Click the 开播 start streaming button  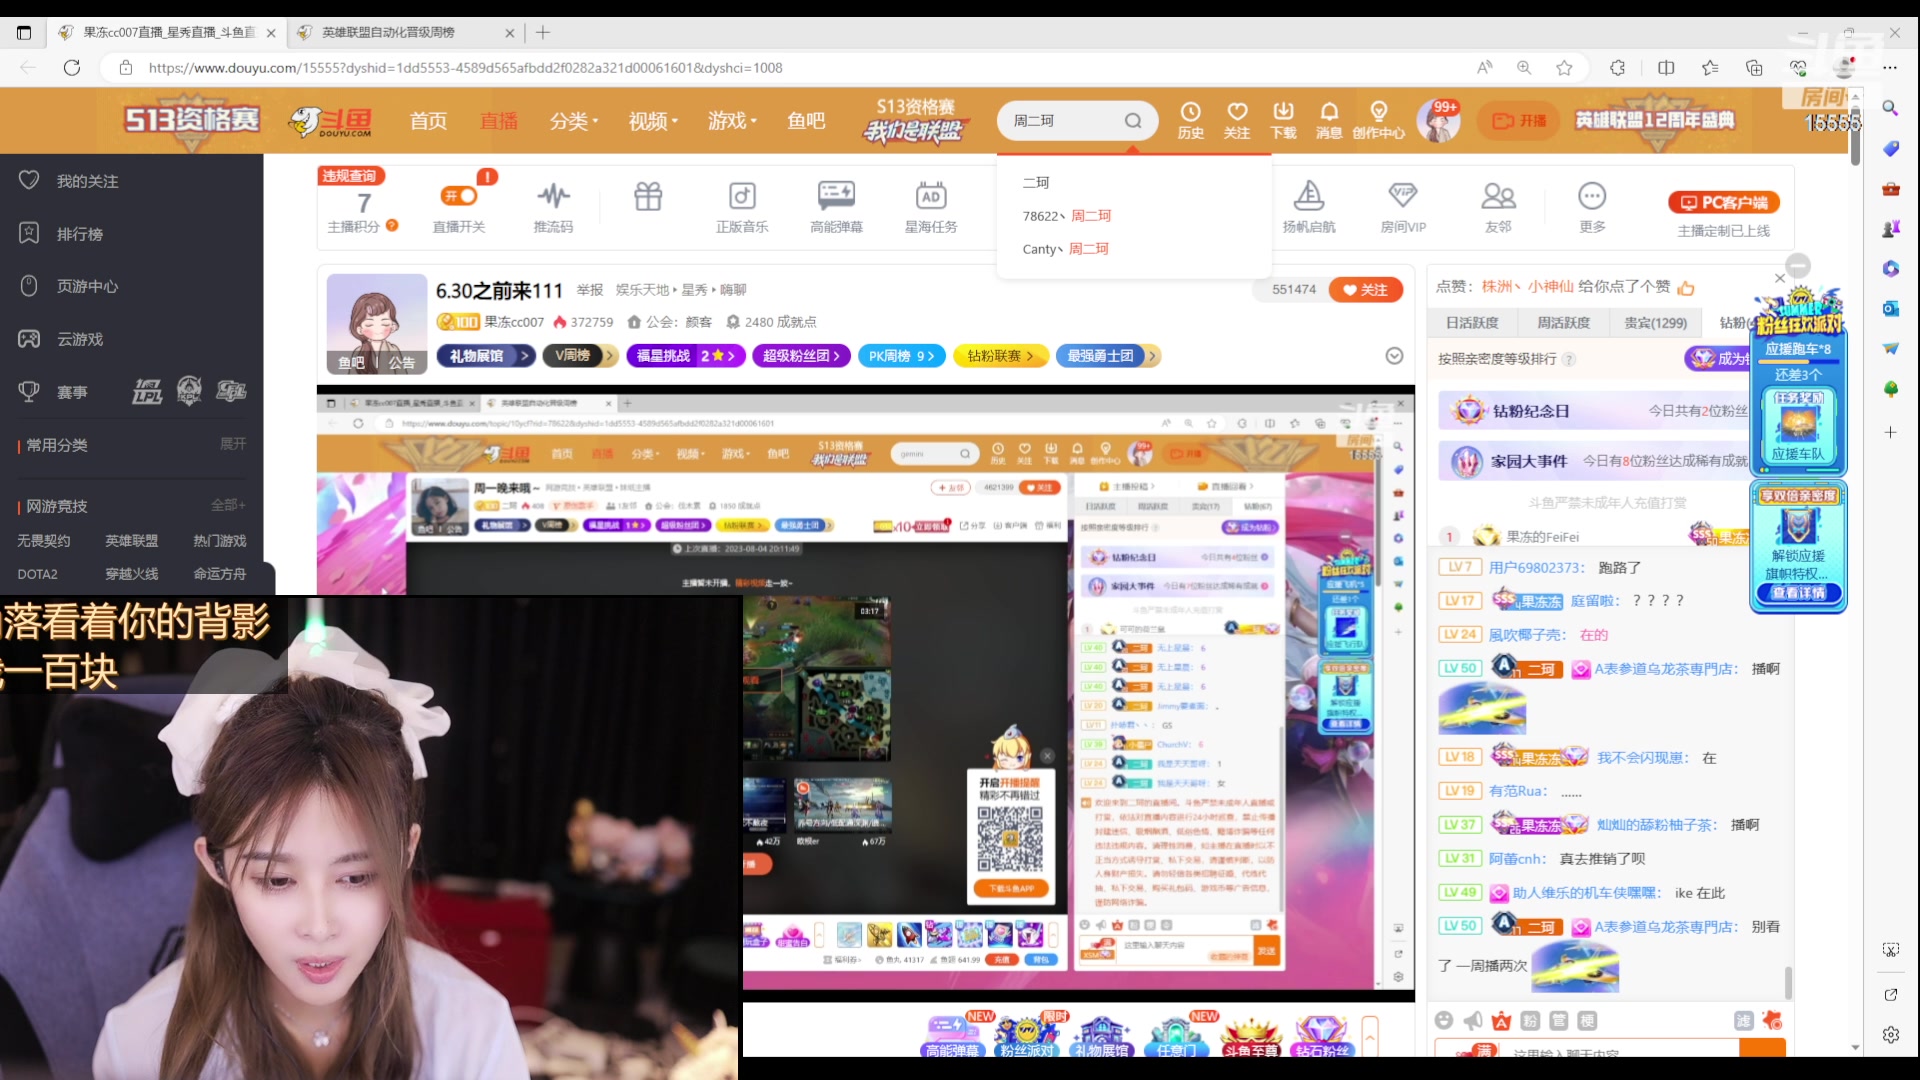click(x=1519, y=121)
